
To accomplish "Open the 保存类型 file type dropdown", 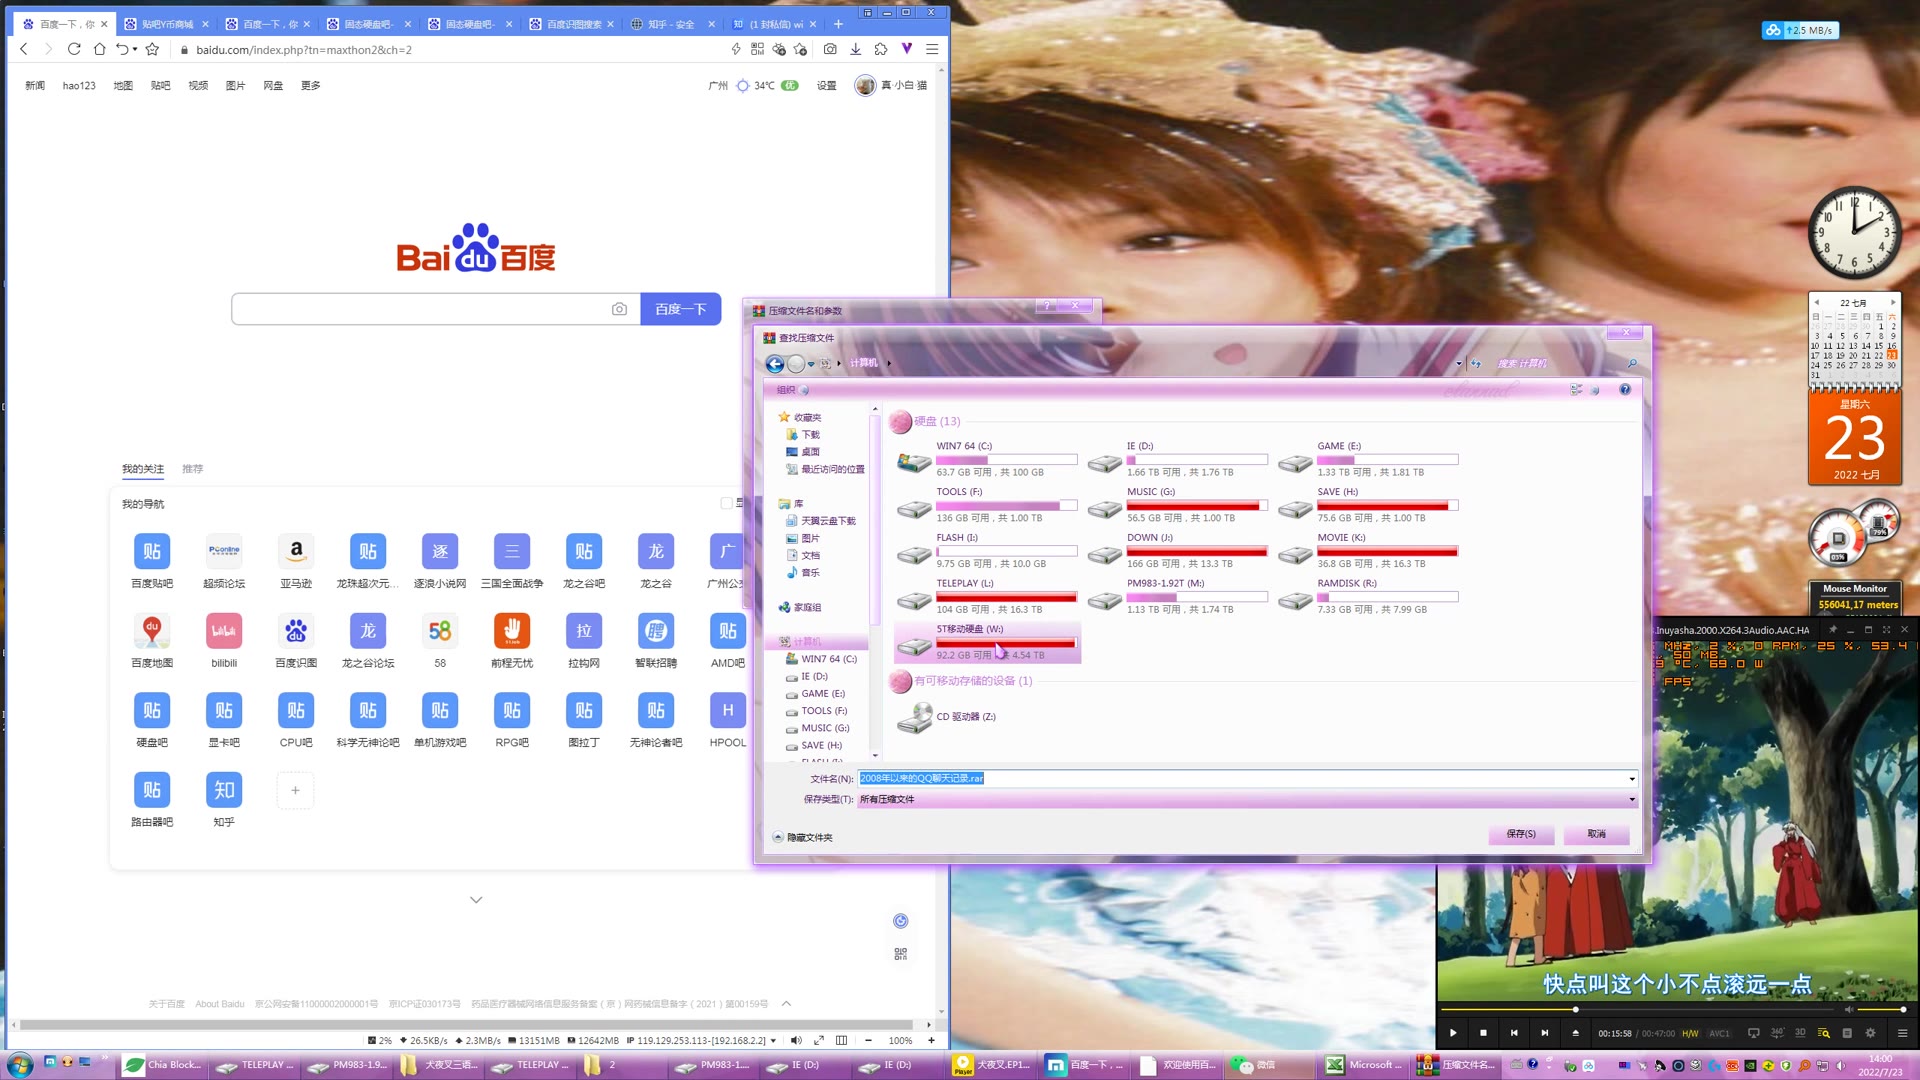I will [x=1632, y=800].
